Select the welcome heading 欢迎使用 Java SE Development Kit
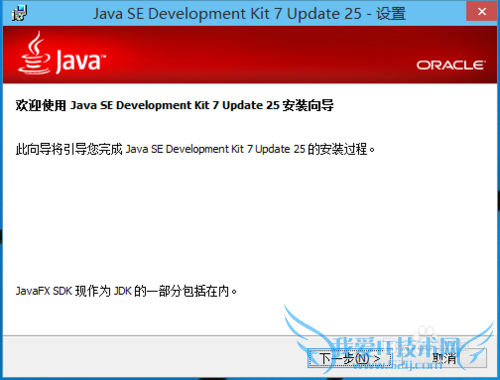The width and height of the screenshot is (500, 380). point(174,105)
